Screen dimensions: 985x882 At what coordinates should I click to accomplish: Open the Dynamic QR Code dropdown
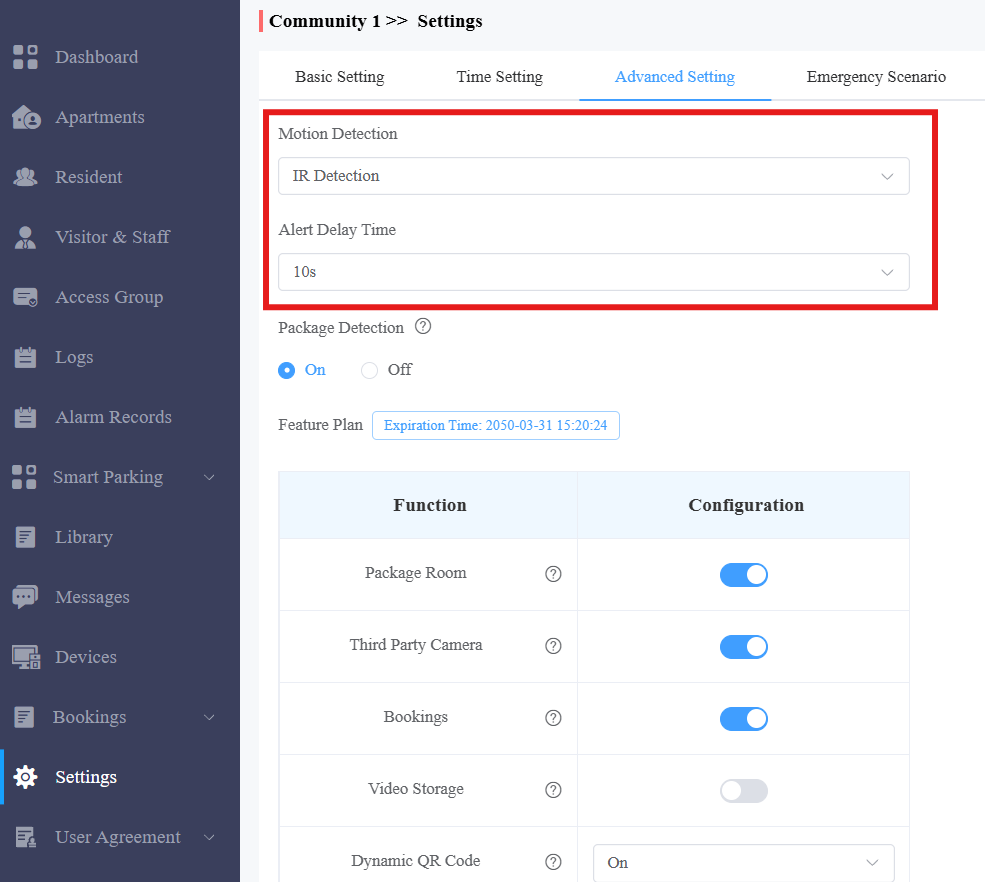point(744,863)
